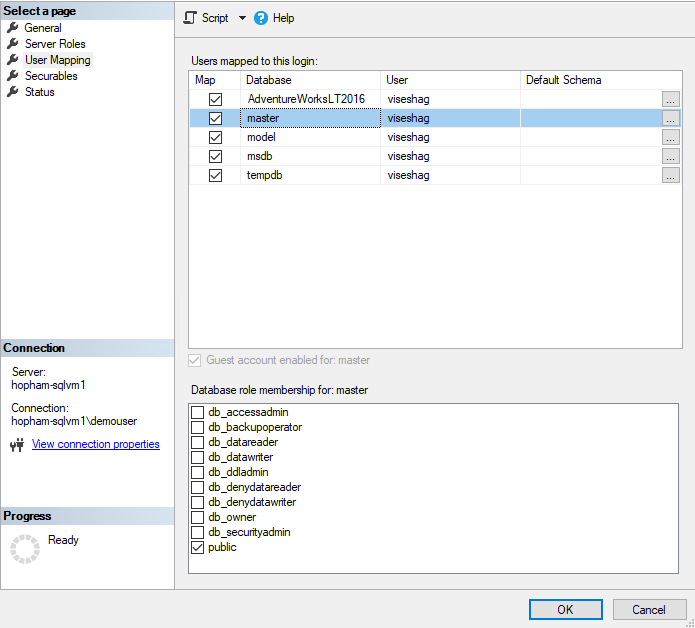The image size is (695, 628).
Task: Switch to the Securables page
Action: tap(51, 76)
